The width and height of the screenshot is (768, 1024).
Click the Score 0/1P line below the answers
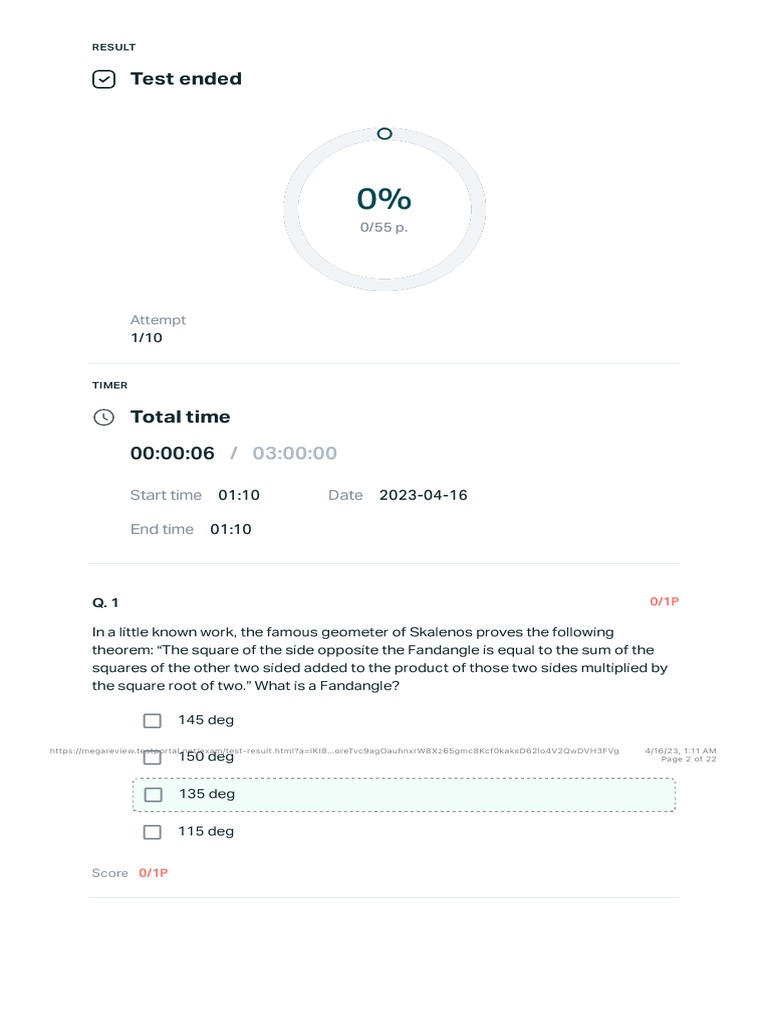pos(130,873)
